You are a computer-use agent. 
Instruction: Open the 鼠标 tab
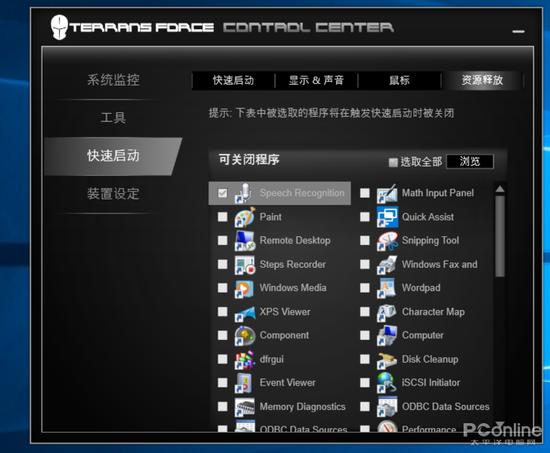(x=399, y=80)
